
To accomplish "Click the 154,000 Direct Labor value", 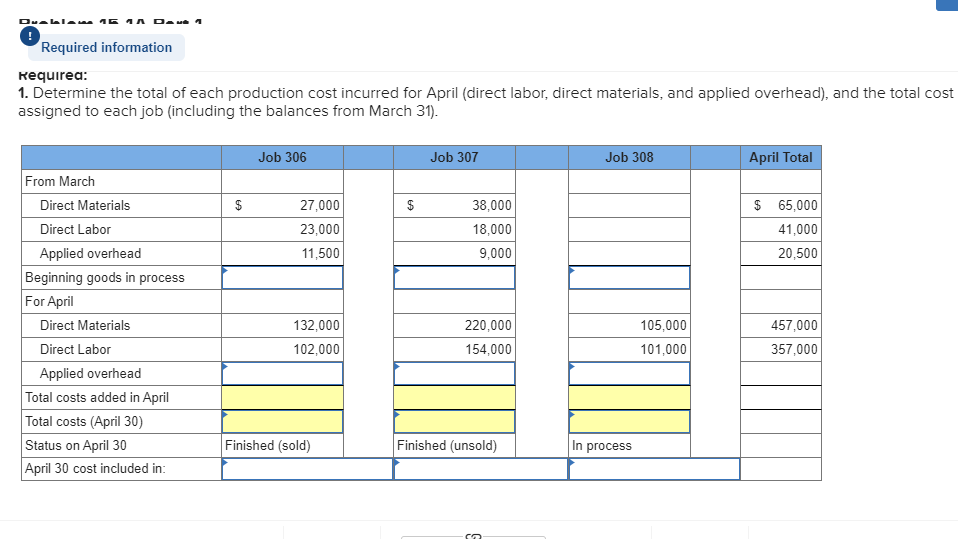I will (488, 350).
